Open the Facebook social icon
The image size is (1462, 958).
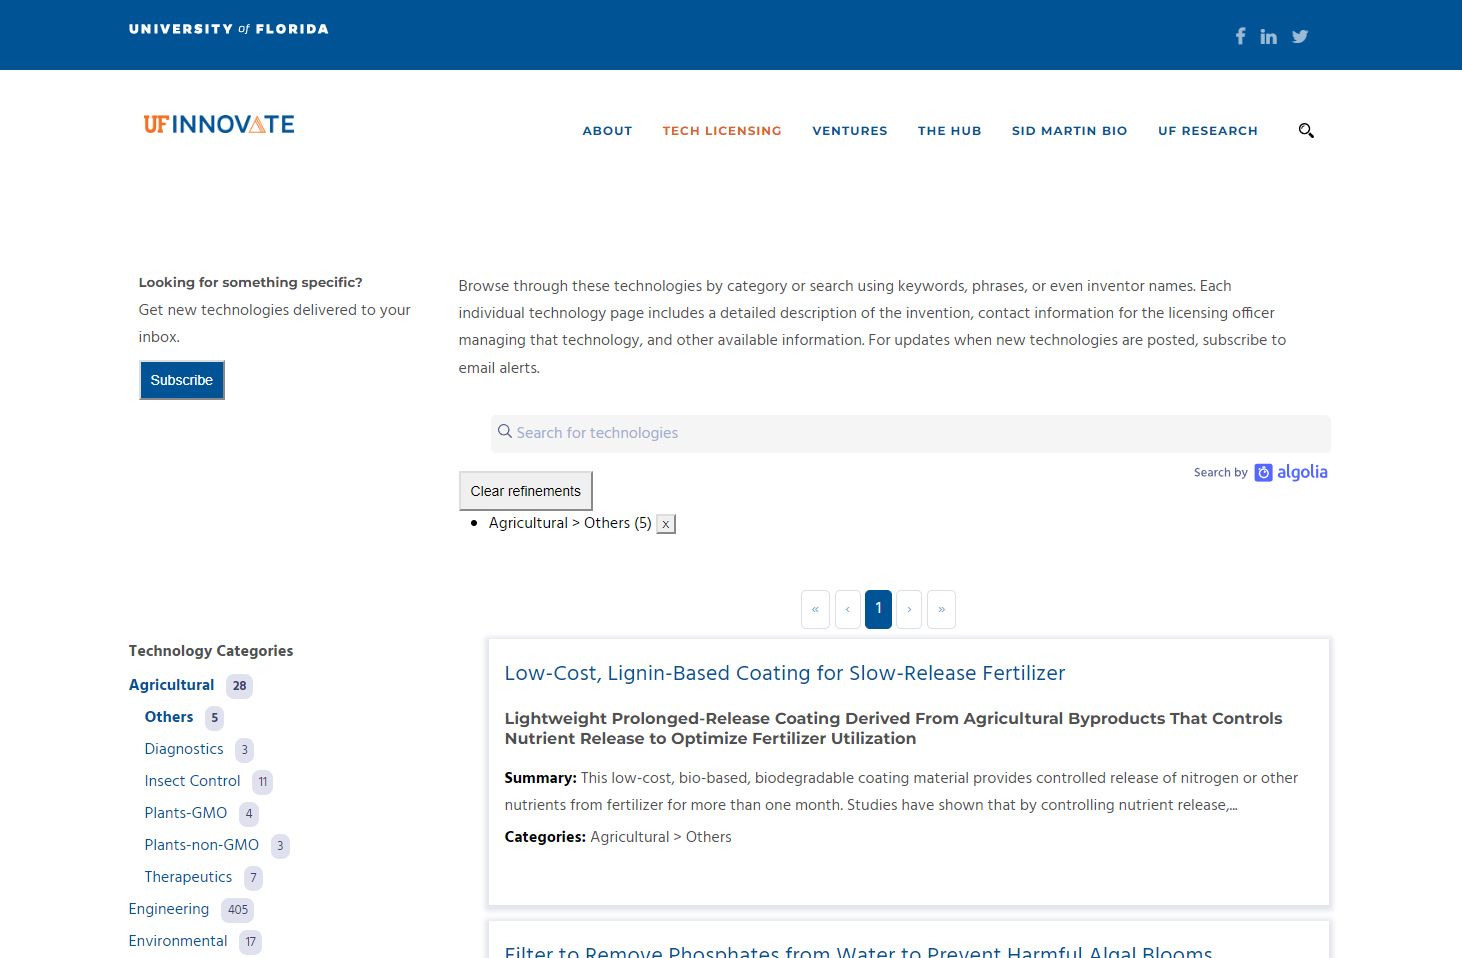tap(1240, 36)
